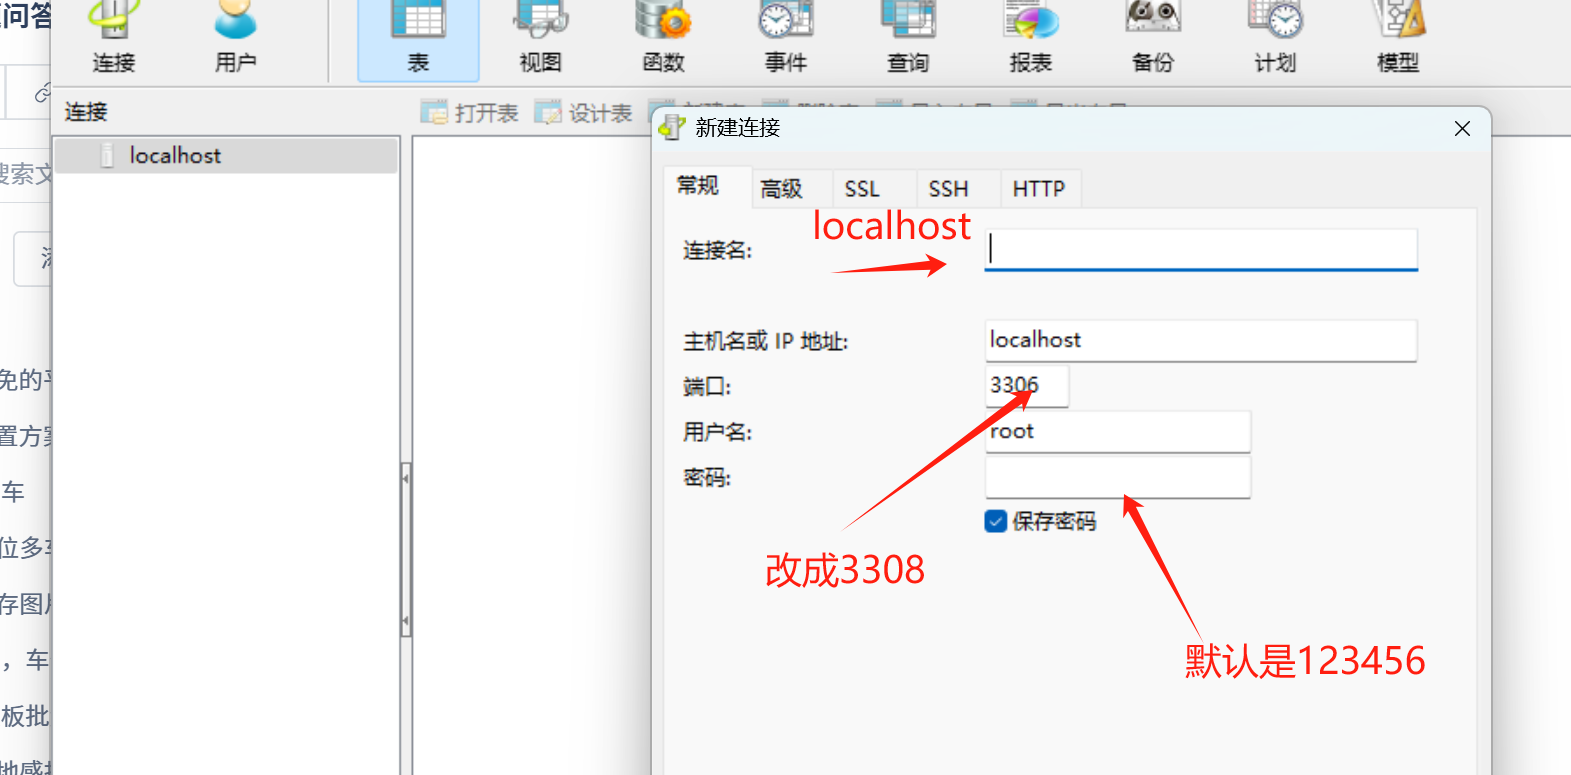
Task: Click the 设计表 (Design Table) button
Action: pos(584,113)
